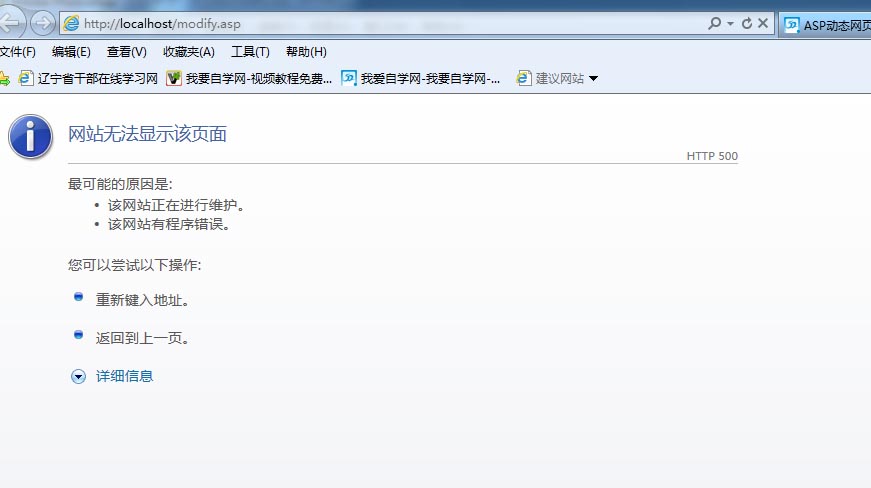Image resolution: width=871 pixels, height=488 pixels.
Task: Open the 编辑(E) menu
Action: [71, 52]
